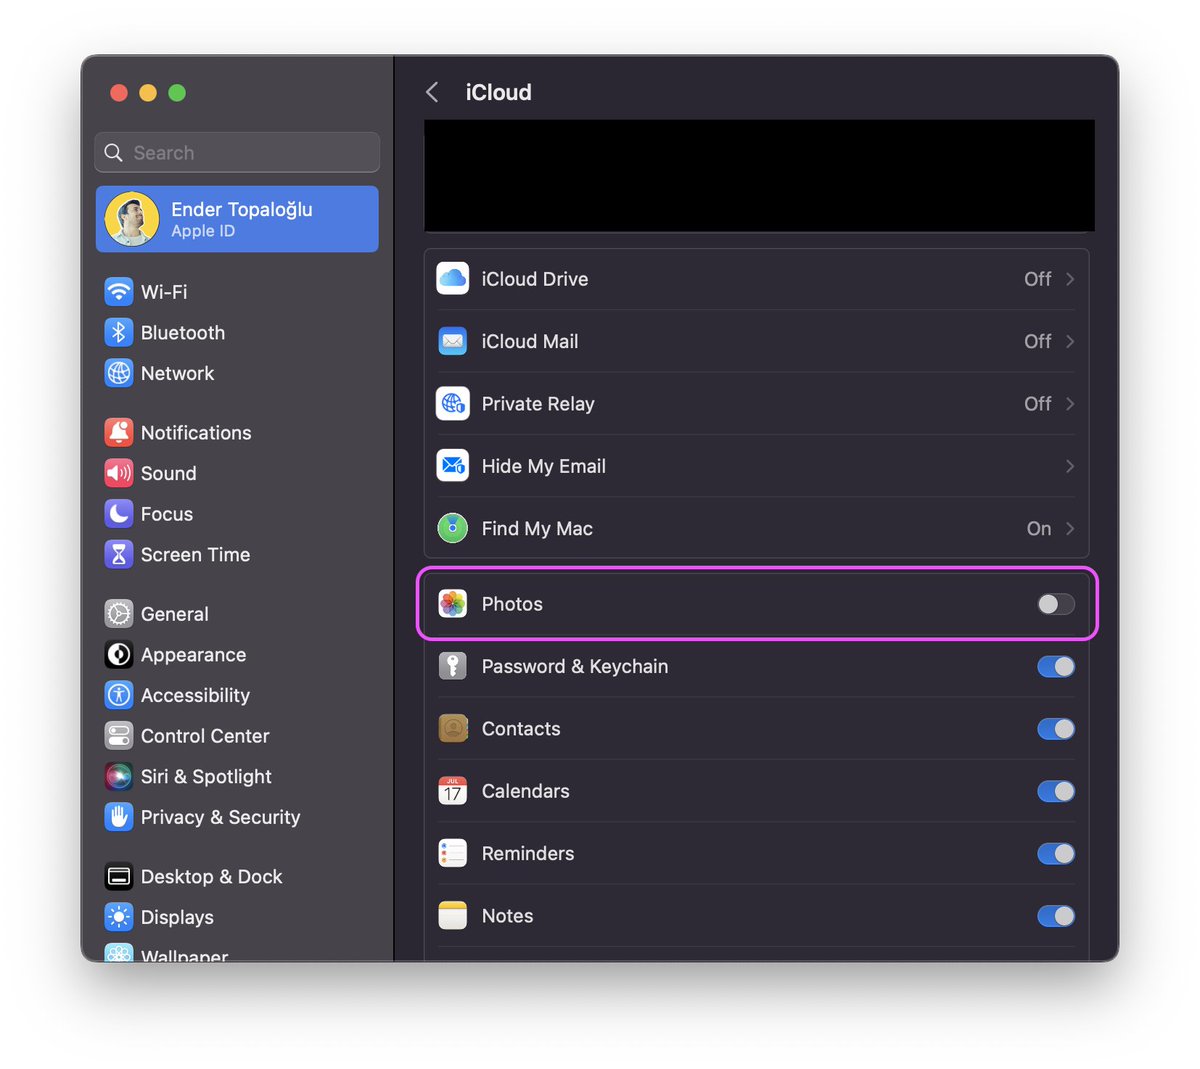Click the Sound speaker icon

(118, 473)
